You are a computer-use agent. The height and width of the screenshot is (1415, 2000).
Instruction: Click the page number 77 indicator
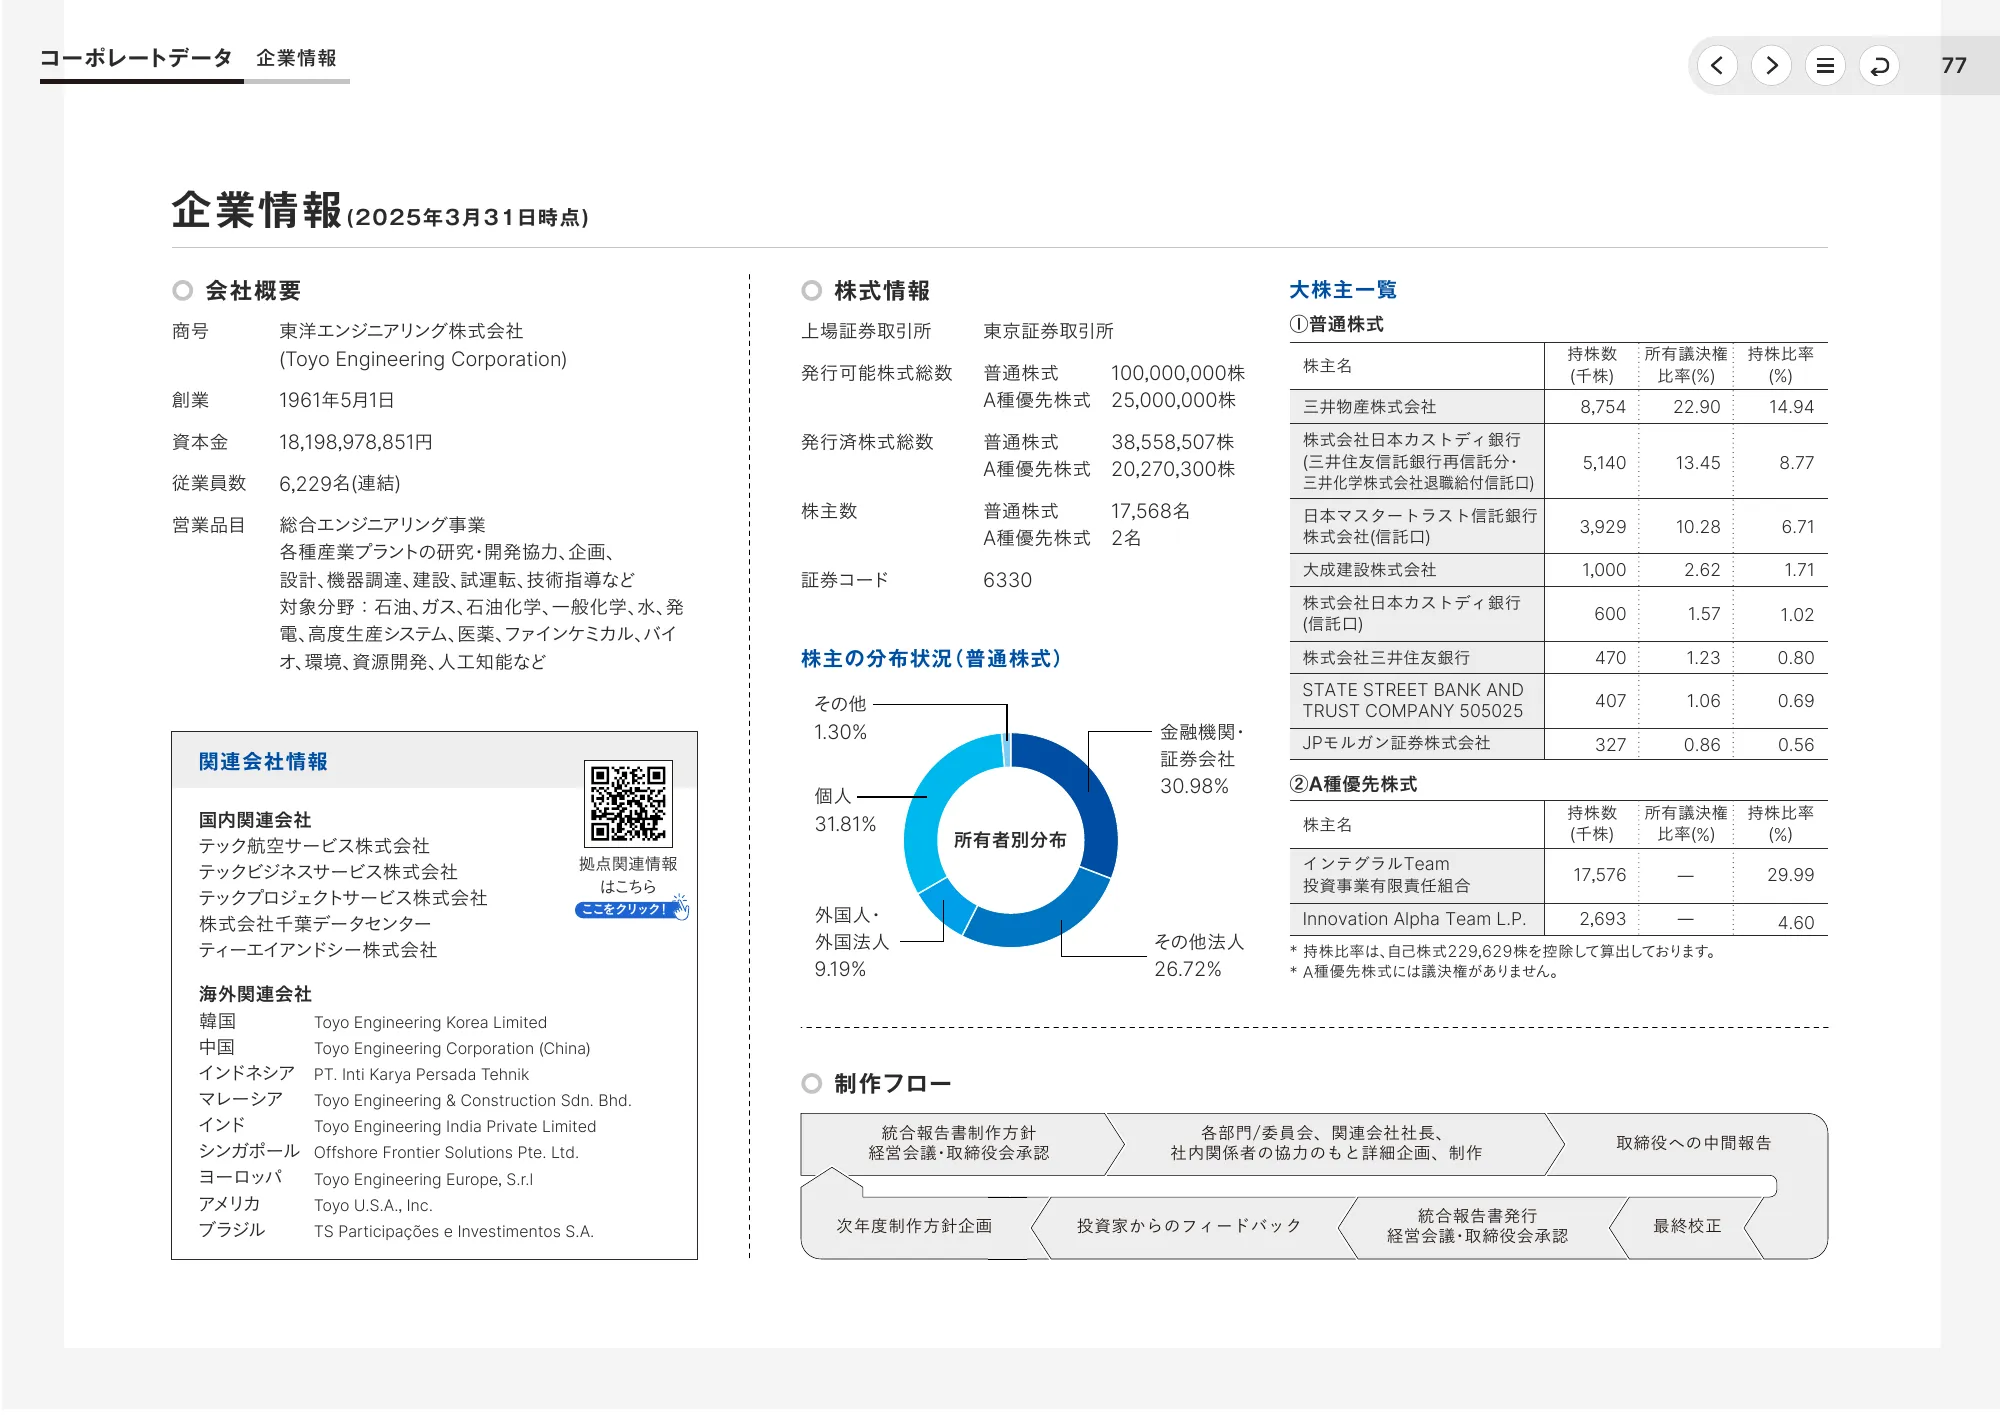tap(1956, 65)
